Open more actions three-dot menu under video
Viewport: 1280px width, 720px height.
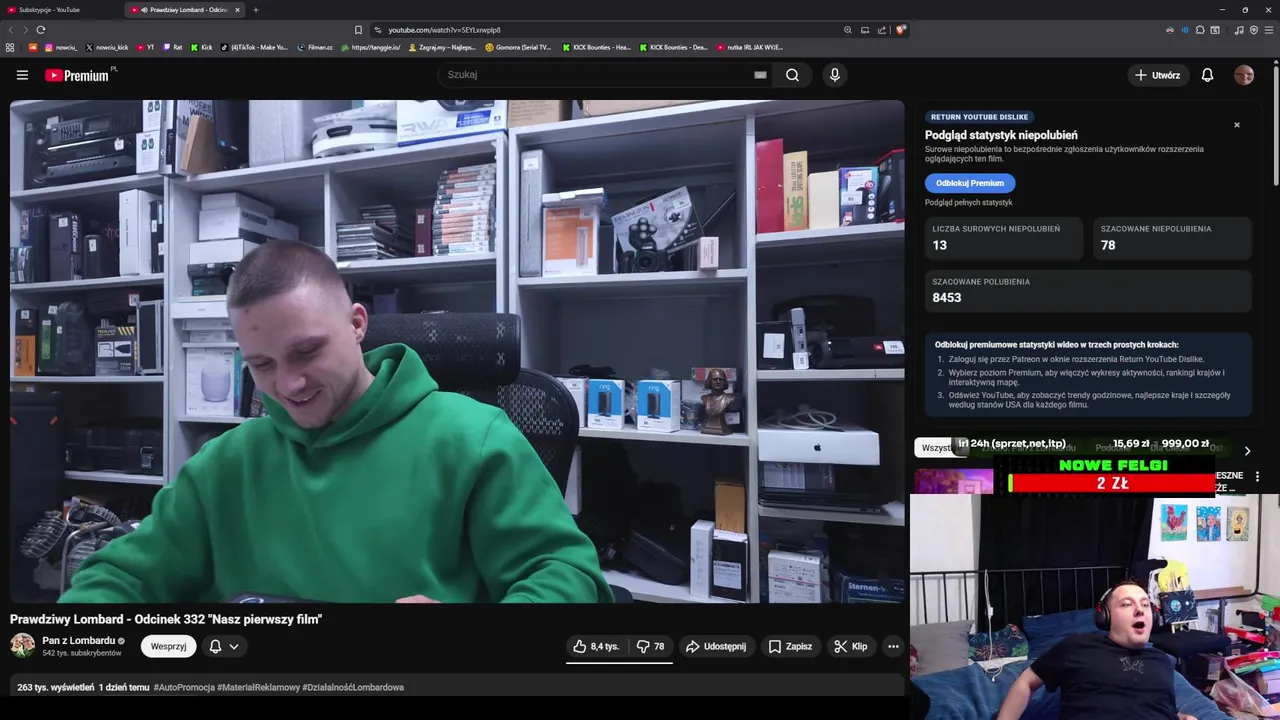click(x=893, y=646)
